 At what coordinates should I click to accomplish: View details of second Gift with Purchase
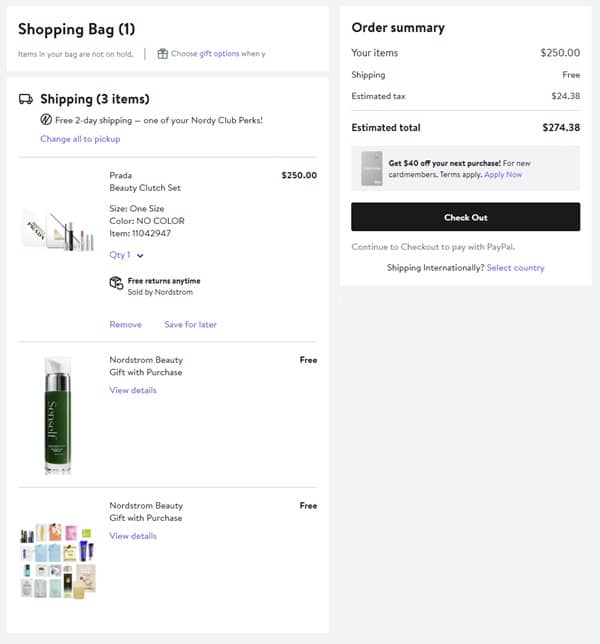(133, 536)
